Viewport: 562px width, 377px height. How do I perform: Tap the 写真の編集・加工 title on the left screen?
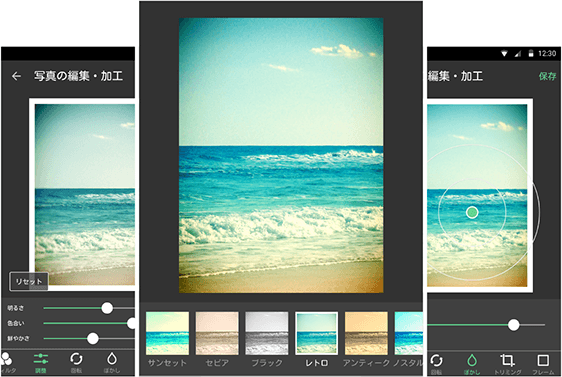click(x=78, y=76)
